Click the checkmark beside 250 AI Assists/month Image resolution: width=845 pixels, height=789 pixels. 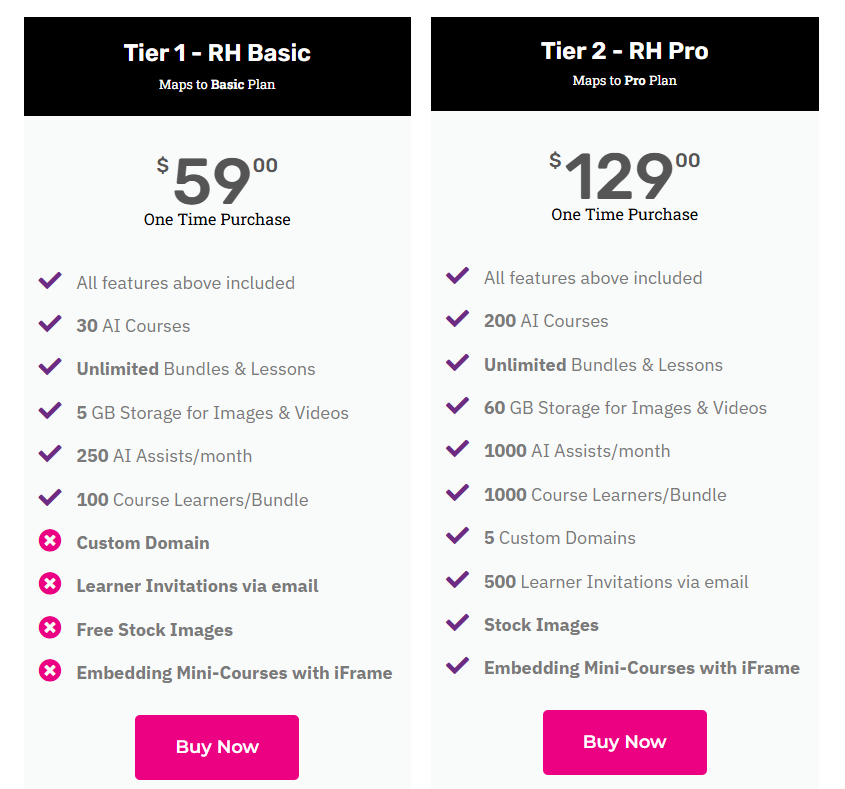click(50, 454)
